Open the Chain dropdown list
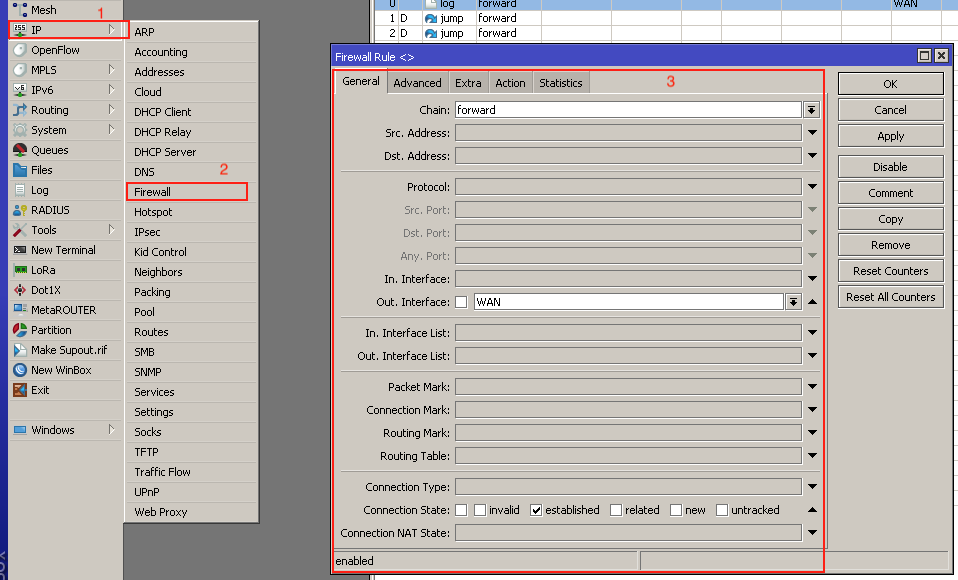The height and width of the screenshot is (580, 958). pyautogui.click(x=812, y=110)
